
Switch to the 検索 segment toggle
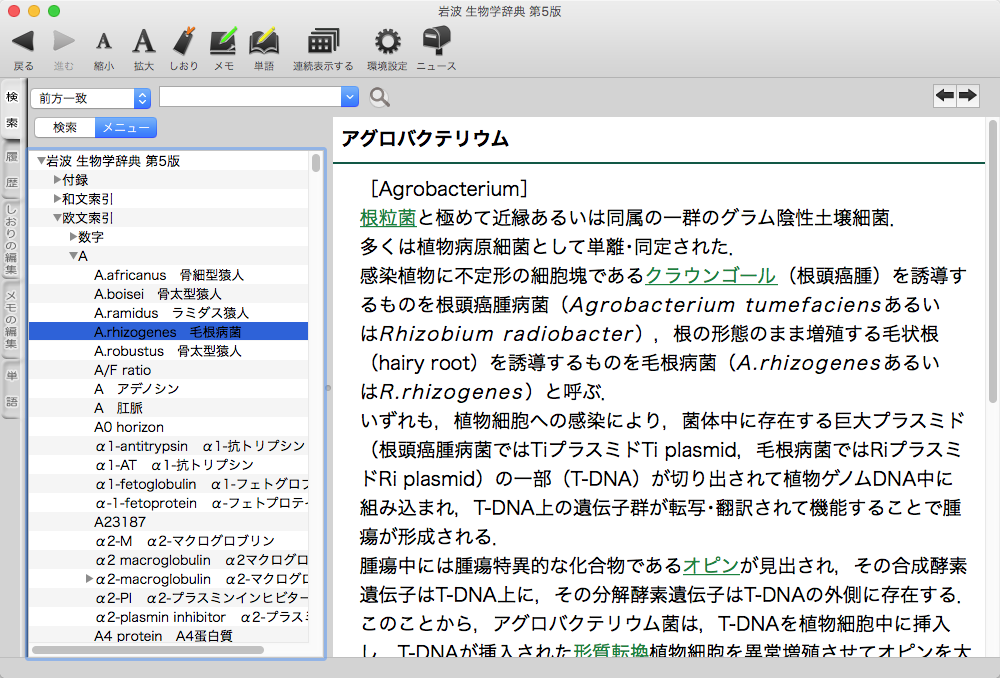pos(65,127)
